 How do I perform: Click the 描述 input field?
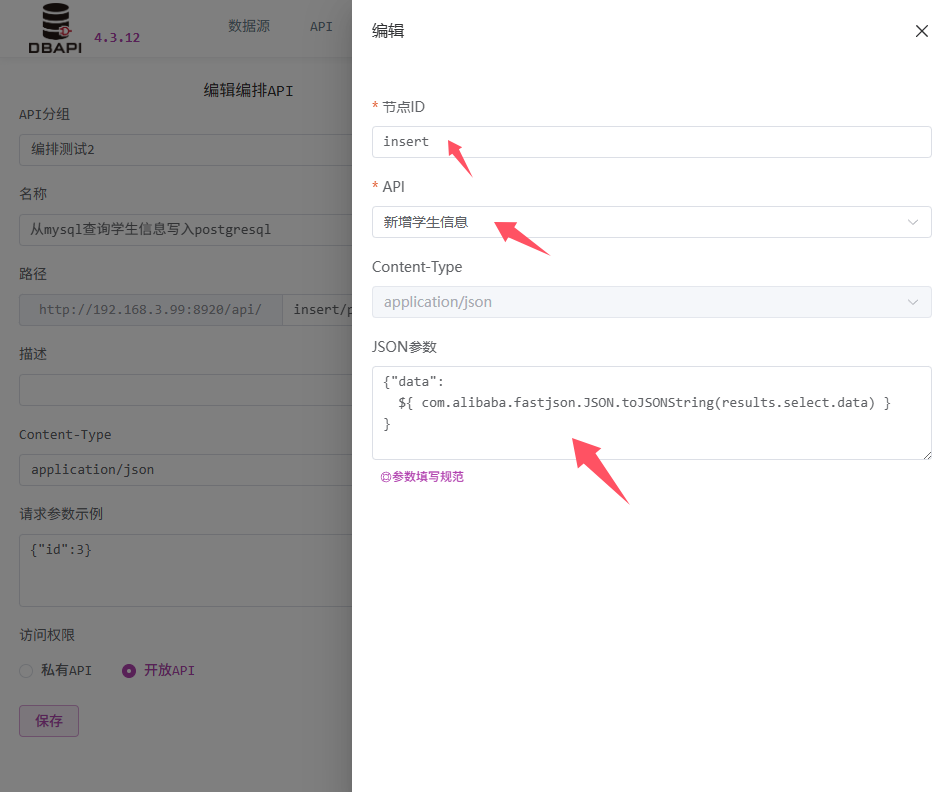pos(185,390)
